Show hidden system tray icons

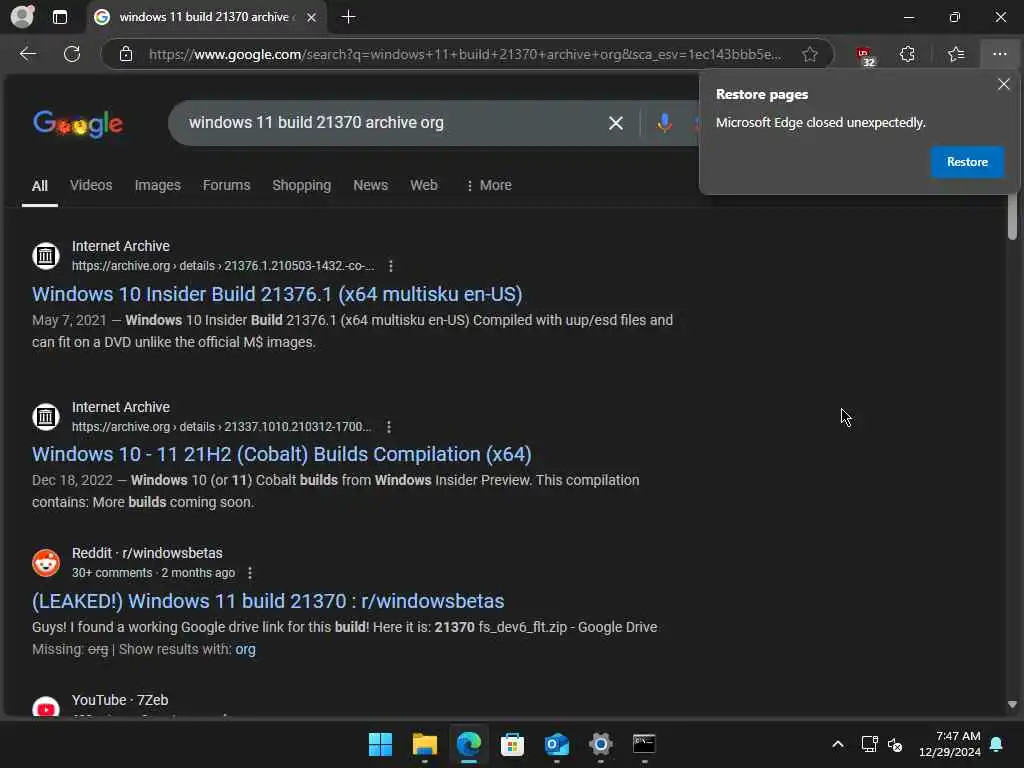(x=838, y=744)
